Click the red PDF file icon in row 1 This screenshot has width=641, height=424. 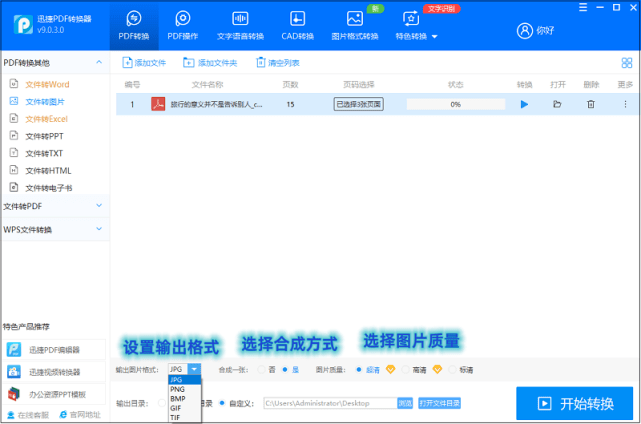pos(158,104)
